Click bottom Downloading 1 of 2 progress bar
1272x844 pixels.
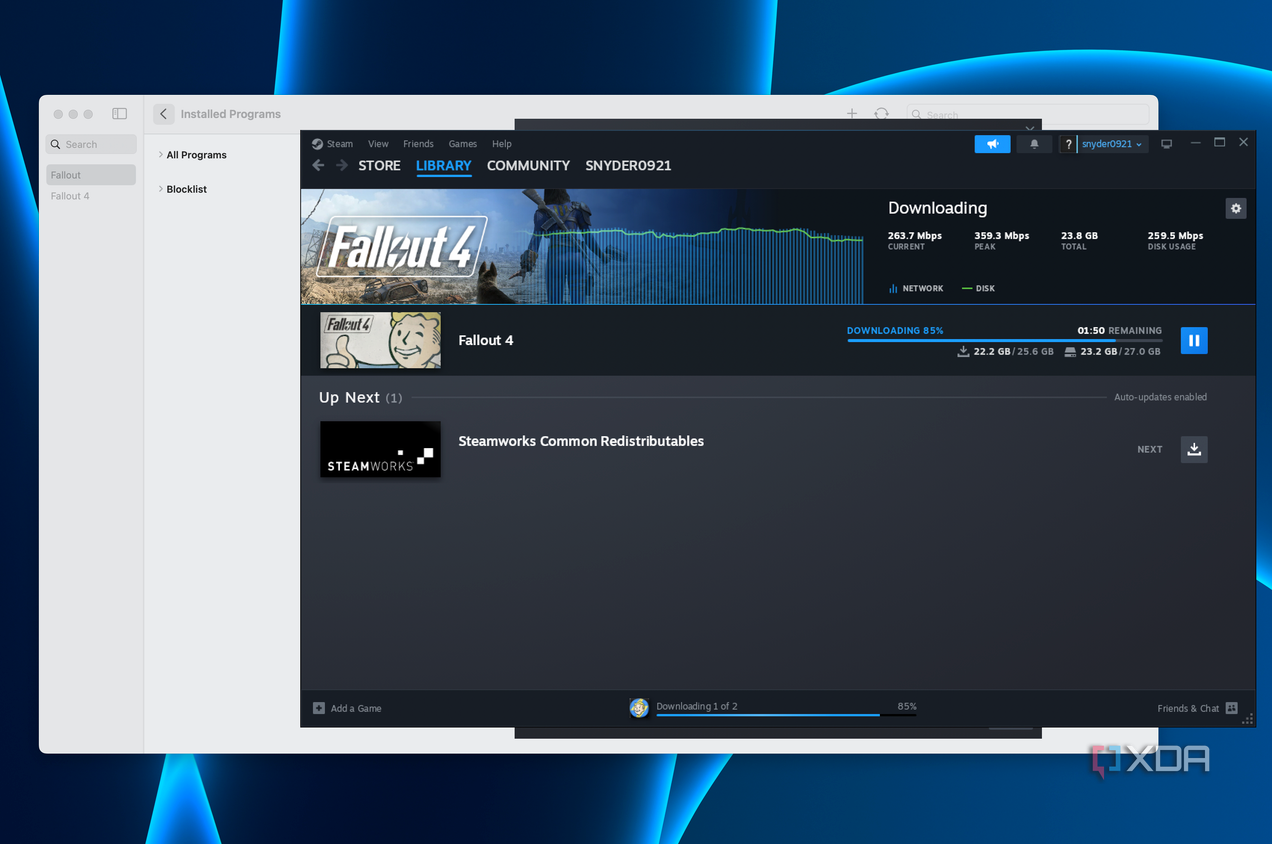click(786, 715)
